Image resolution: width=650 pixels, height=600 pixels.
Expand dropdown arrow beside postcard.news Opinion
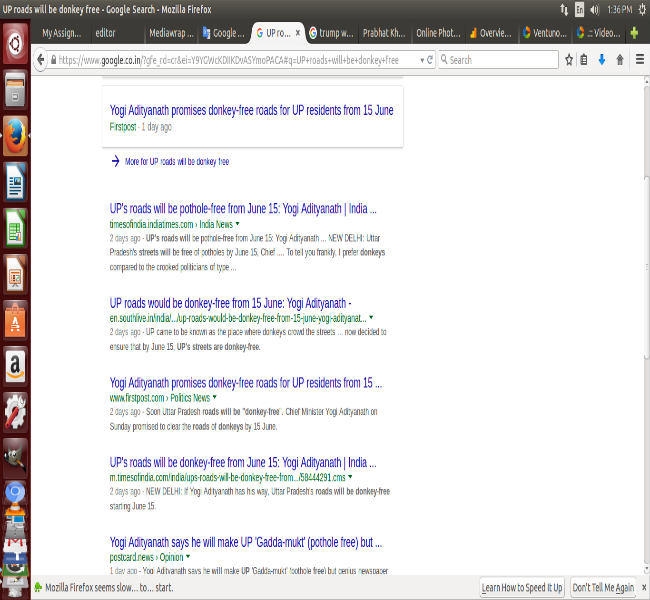point(187,557)
